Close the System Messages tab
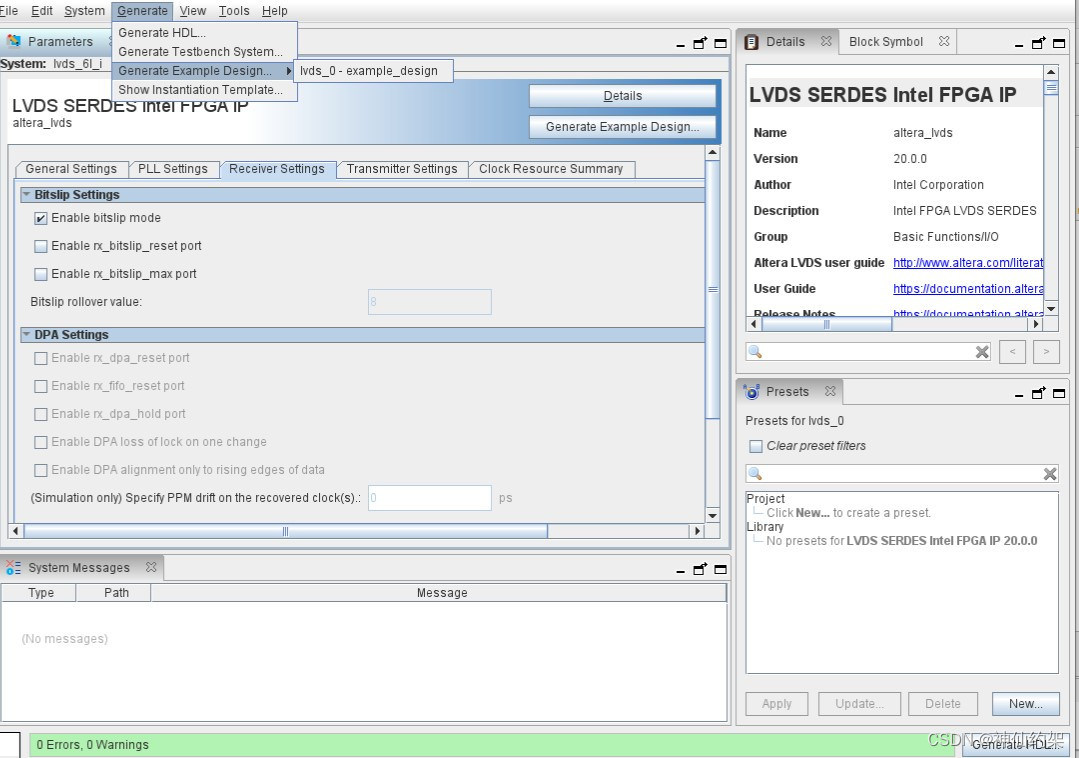Screen dimensions: 1079x758 click(x=151, y=567)
